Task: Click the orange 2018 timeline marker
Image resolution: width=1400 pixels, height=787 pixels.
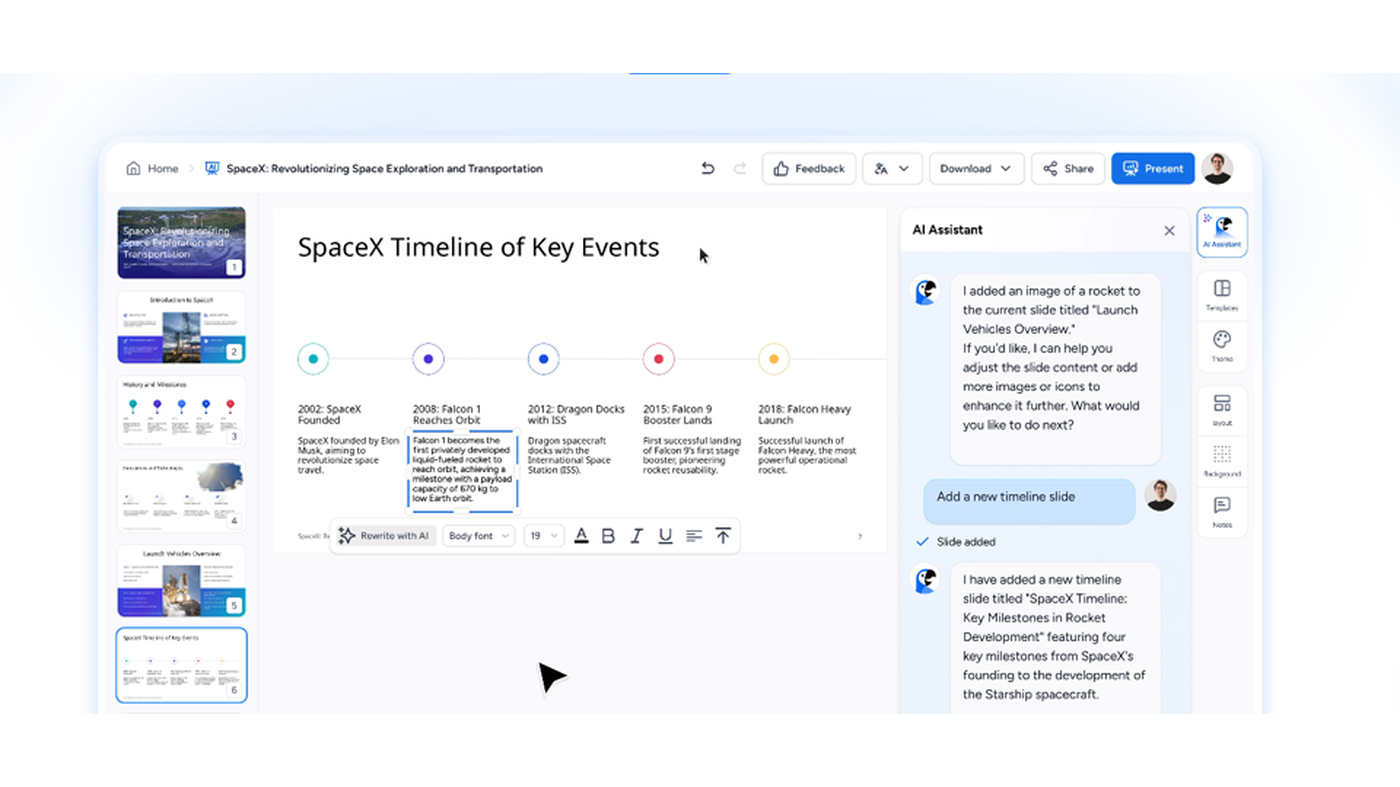Action: point(773,359)
